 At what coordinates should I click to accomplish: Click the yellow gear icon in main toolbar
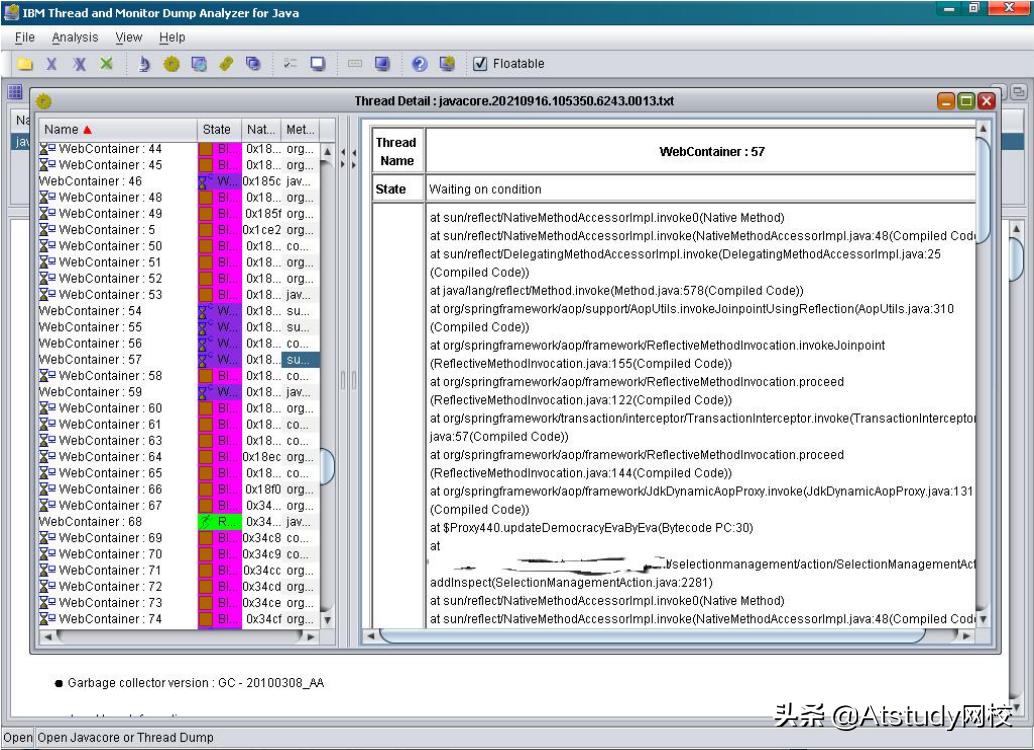click(x=171, y=64)
